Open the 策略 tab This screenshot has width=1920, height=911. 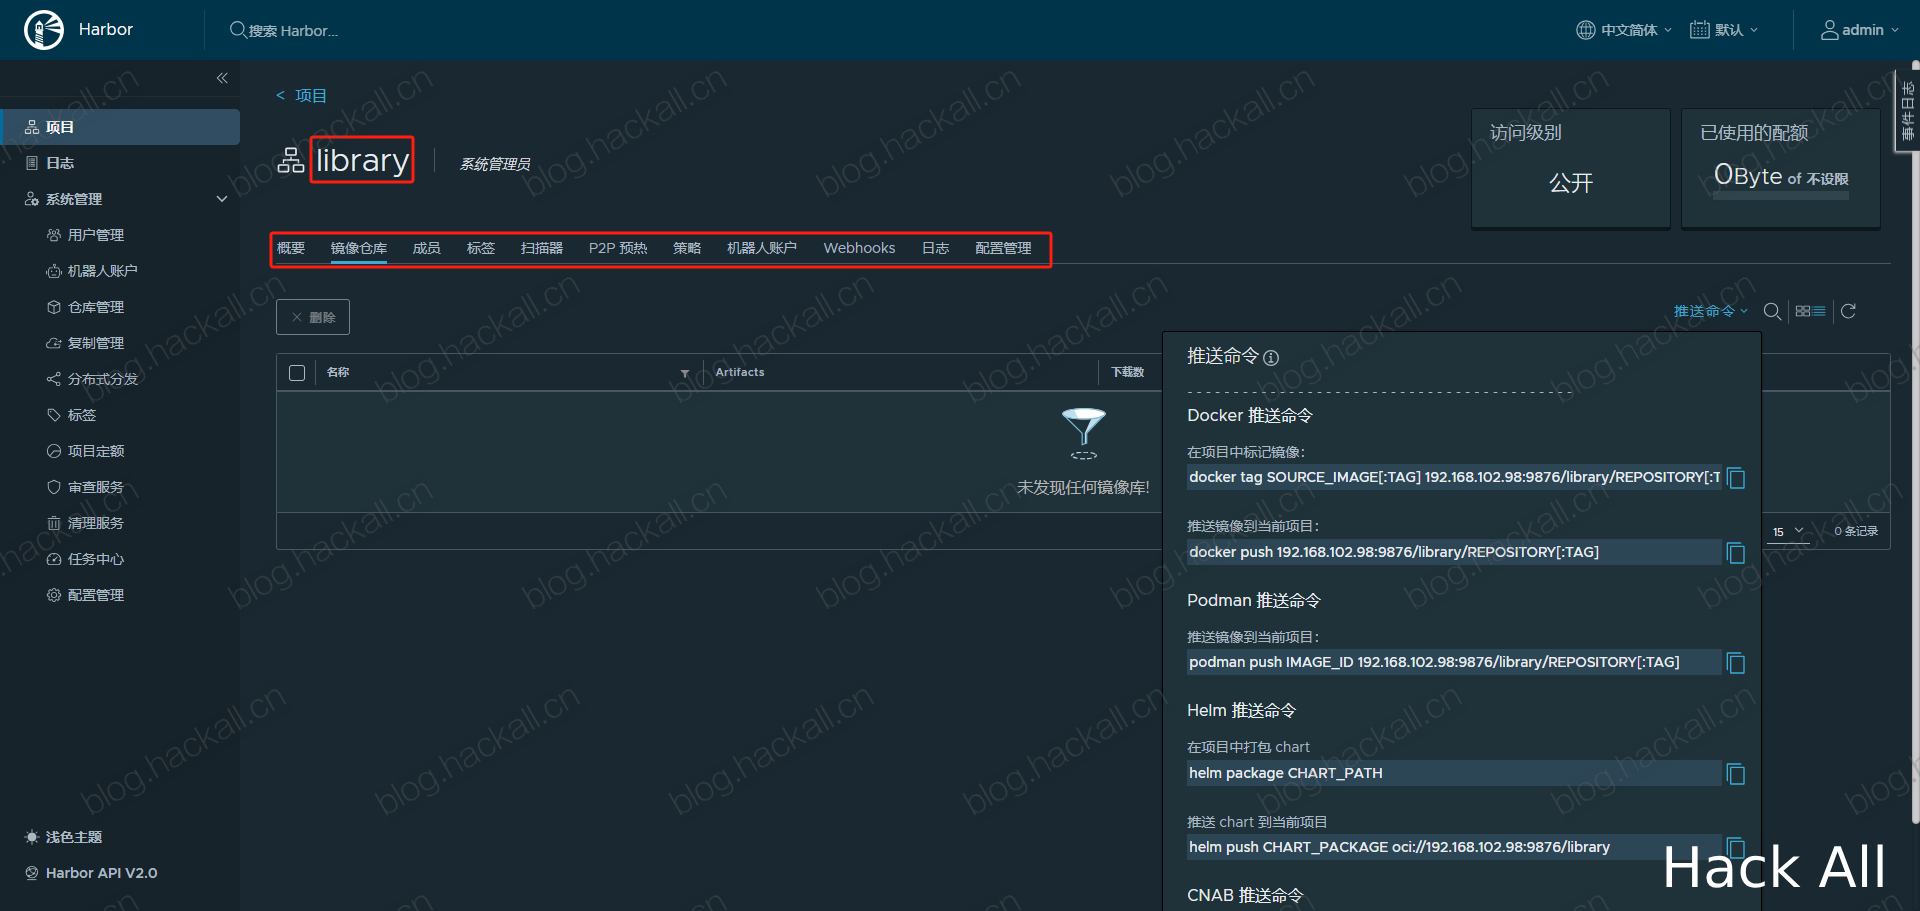point(687,248)
